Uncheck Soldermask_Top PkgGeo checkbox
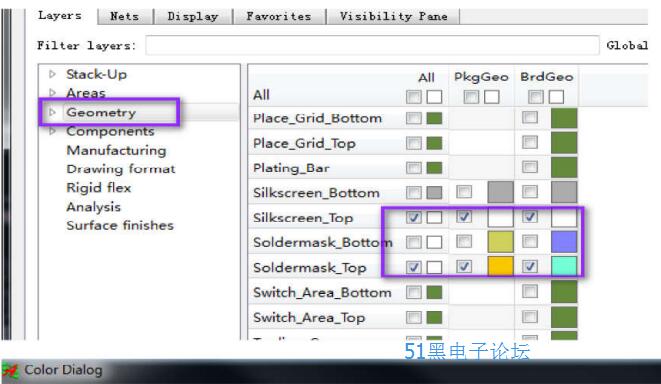 click(x=464, y=266)
